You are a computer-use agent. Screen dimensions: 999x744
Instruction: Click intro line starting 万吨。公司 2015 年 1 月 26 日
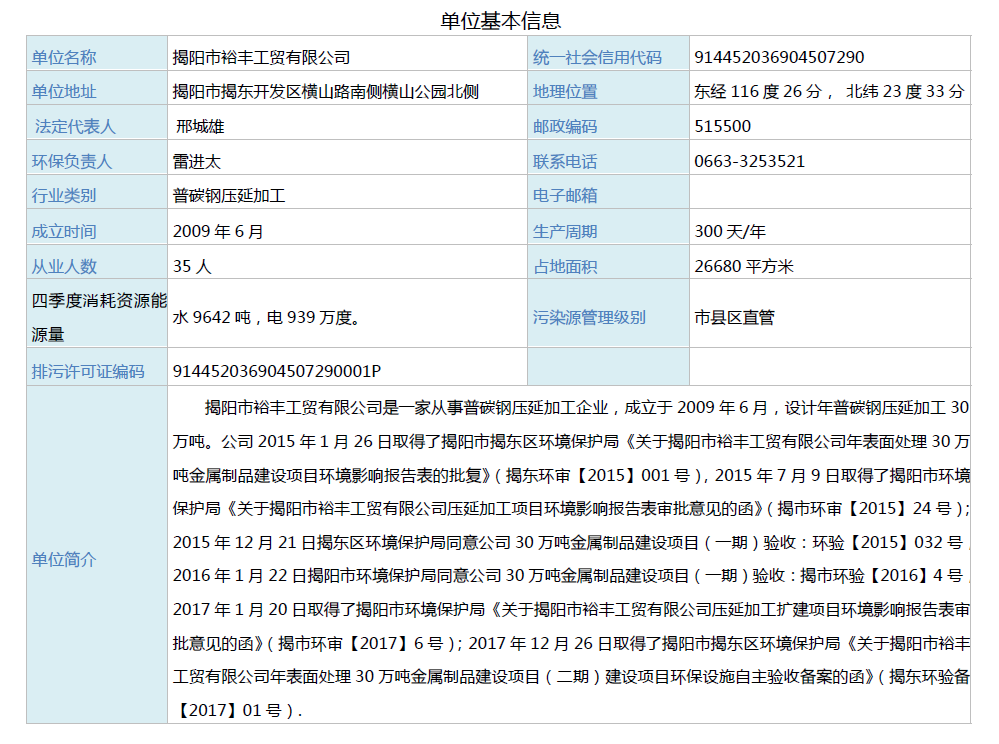pos(571,441)
